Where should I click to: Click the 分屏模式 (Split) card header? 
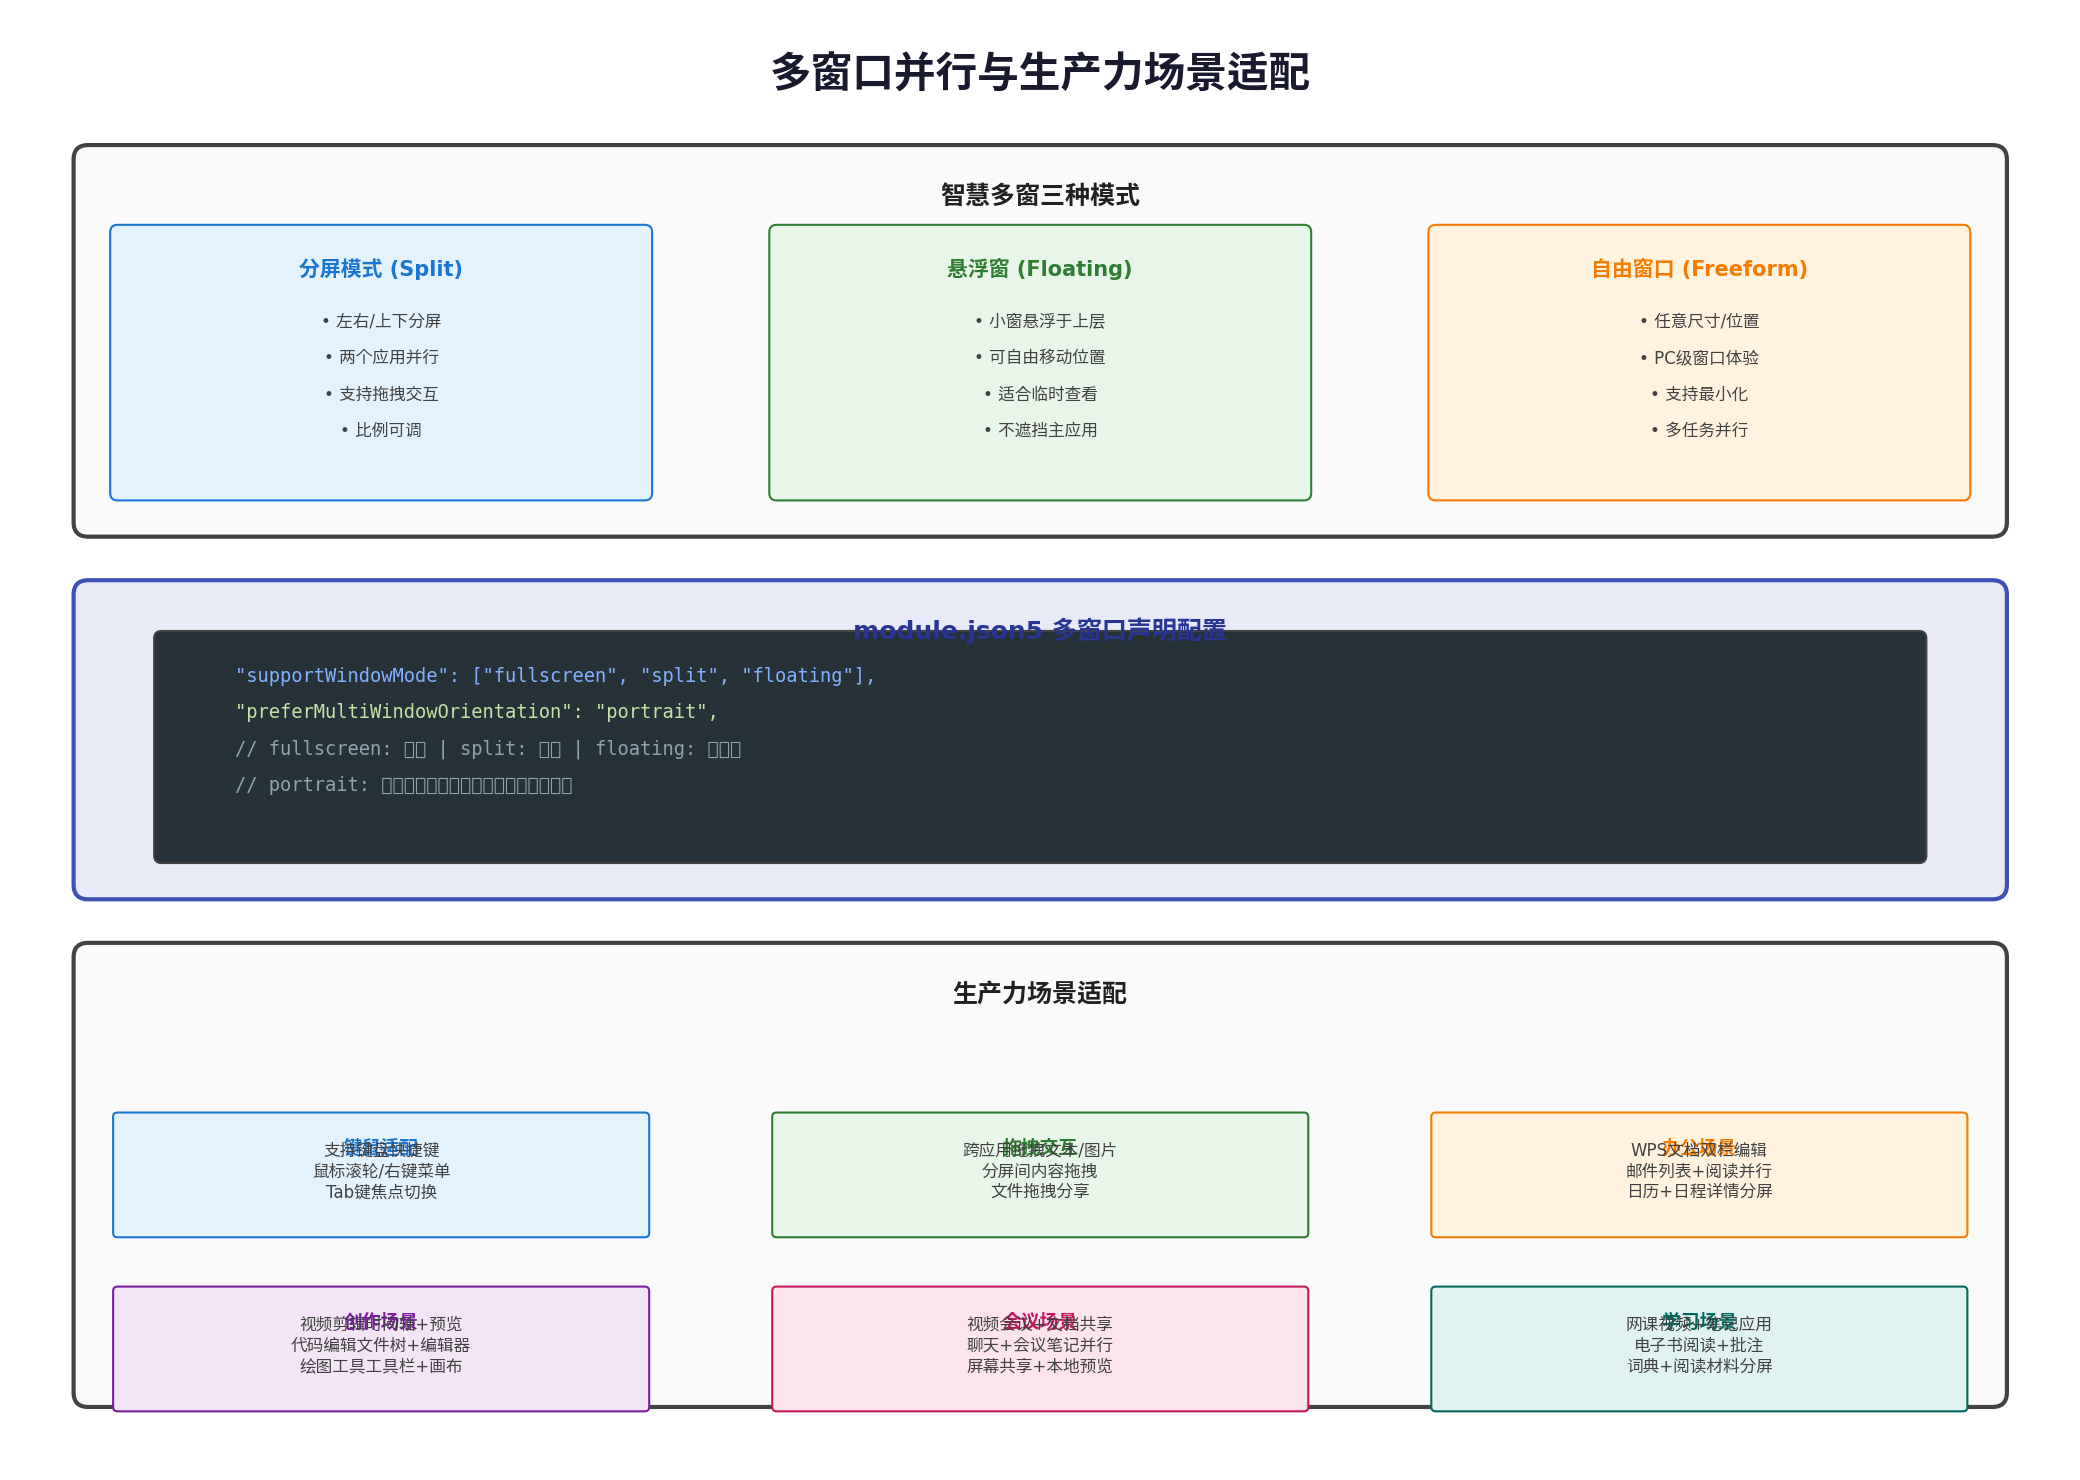381,269
